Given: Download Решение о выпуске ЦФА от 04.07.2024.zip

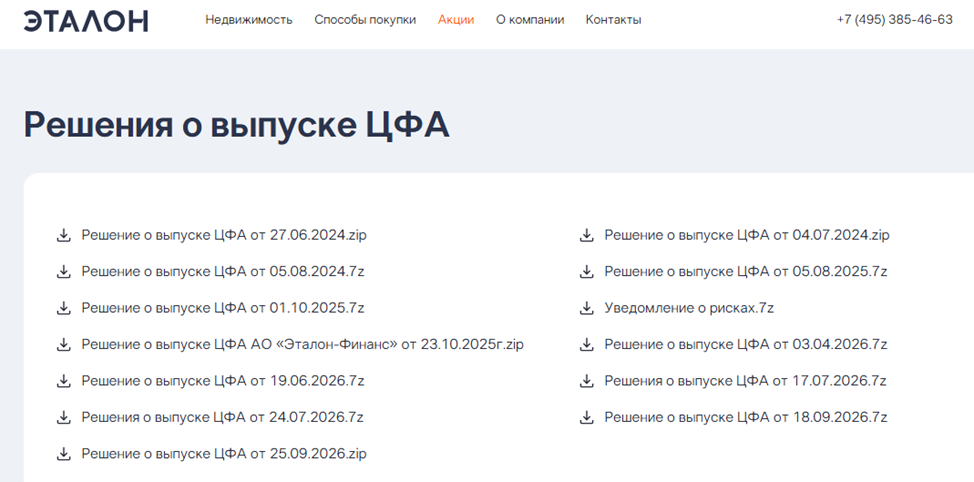Looking at the screenshot, I should [747, 235].
